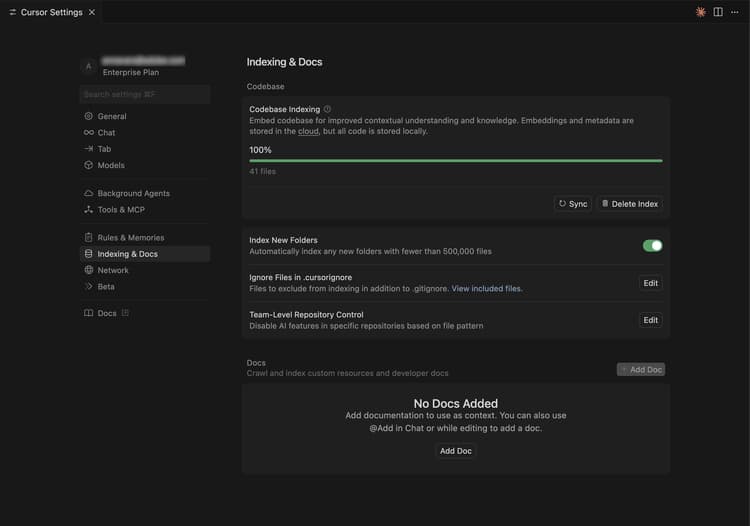The width and height of the screenshot is (750, 526).
Task: Click the Network globe icon
Action: [88, 270]
